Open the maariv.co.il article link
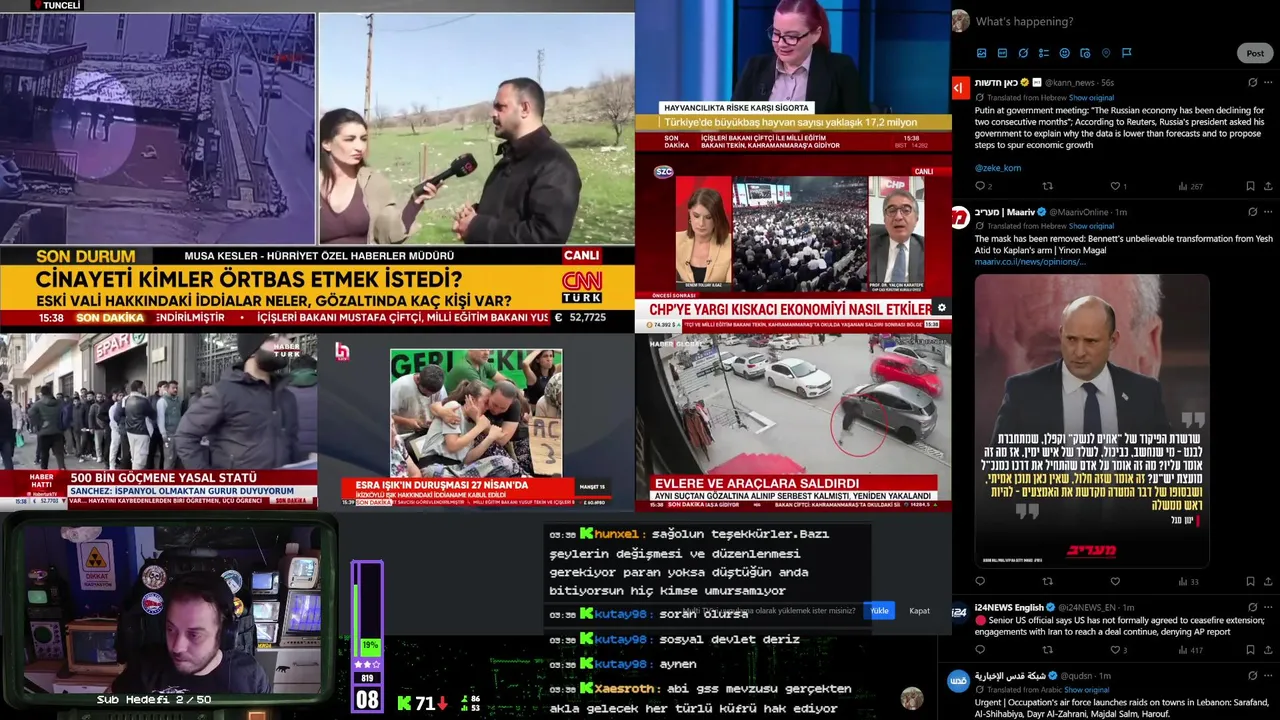Image resolution: width=1280 pixels, height=720 pixels. tap(1030, 262)
